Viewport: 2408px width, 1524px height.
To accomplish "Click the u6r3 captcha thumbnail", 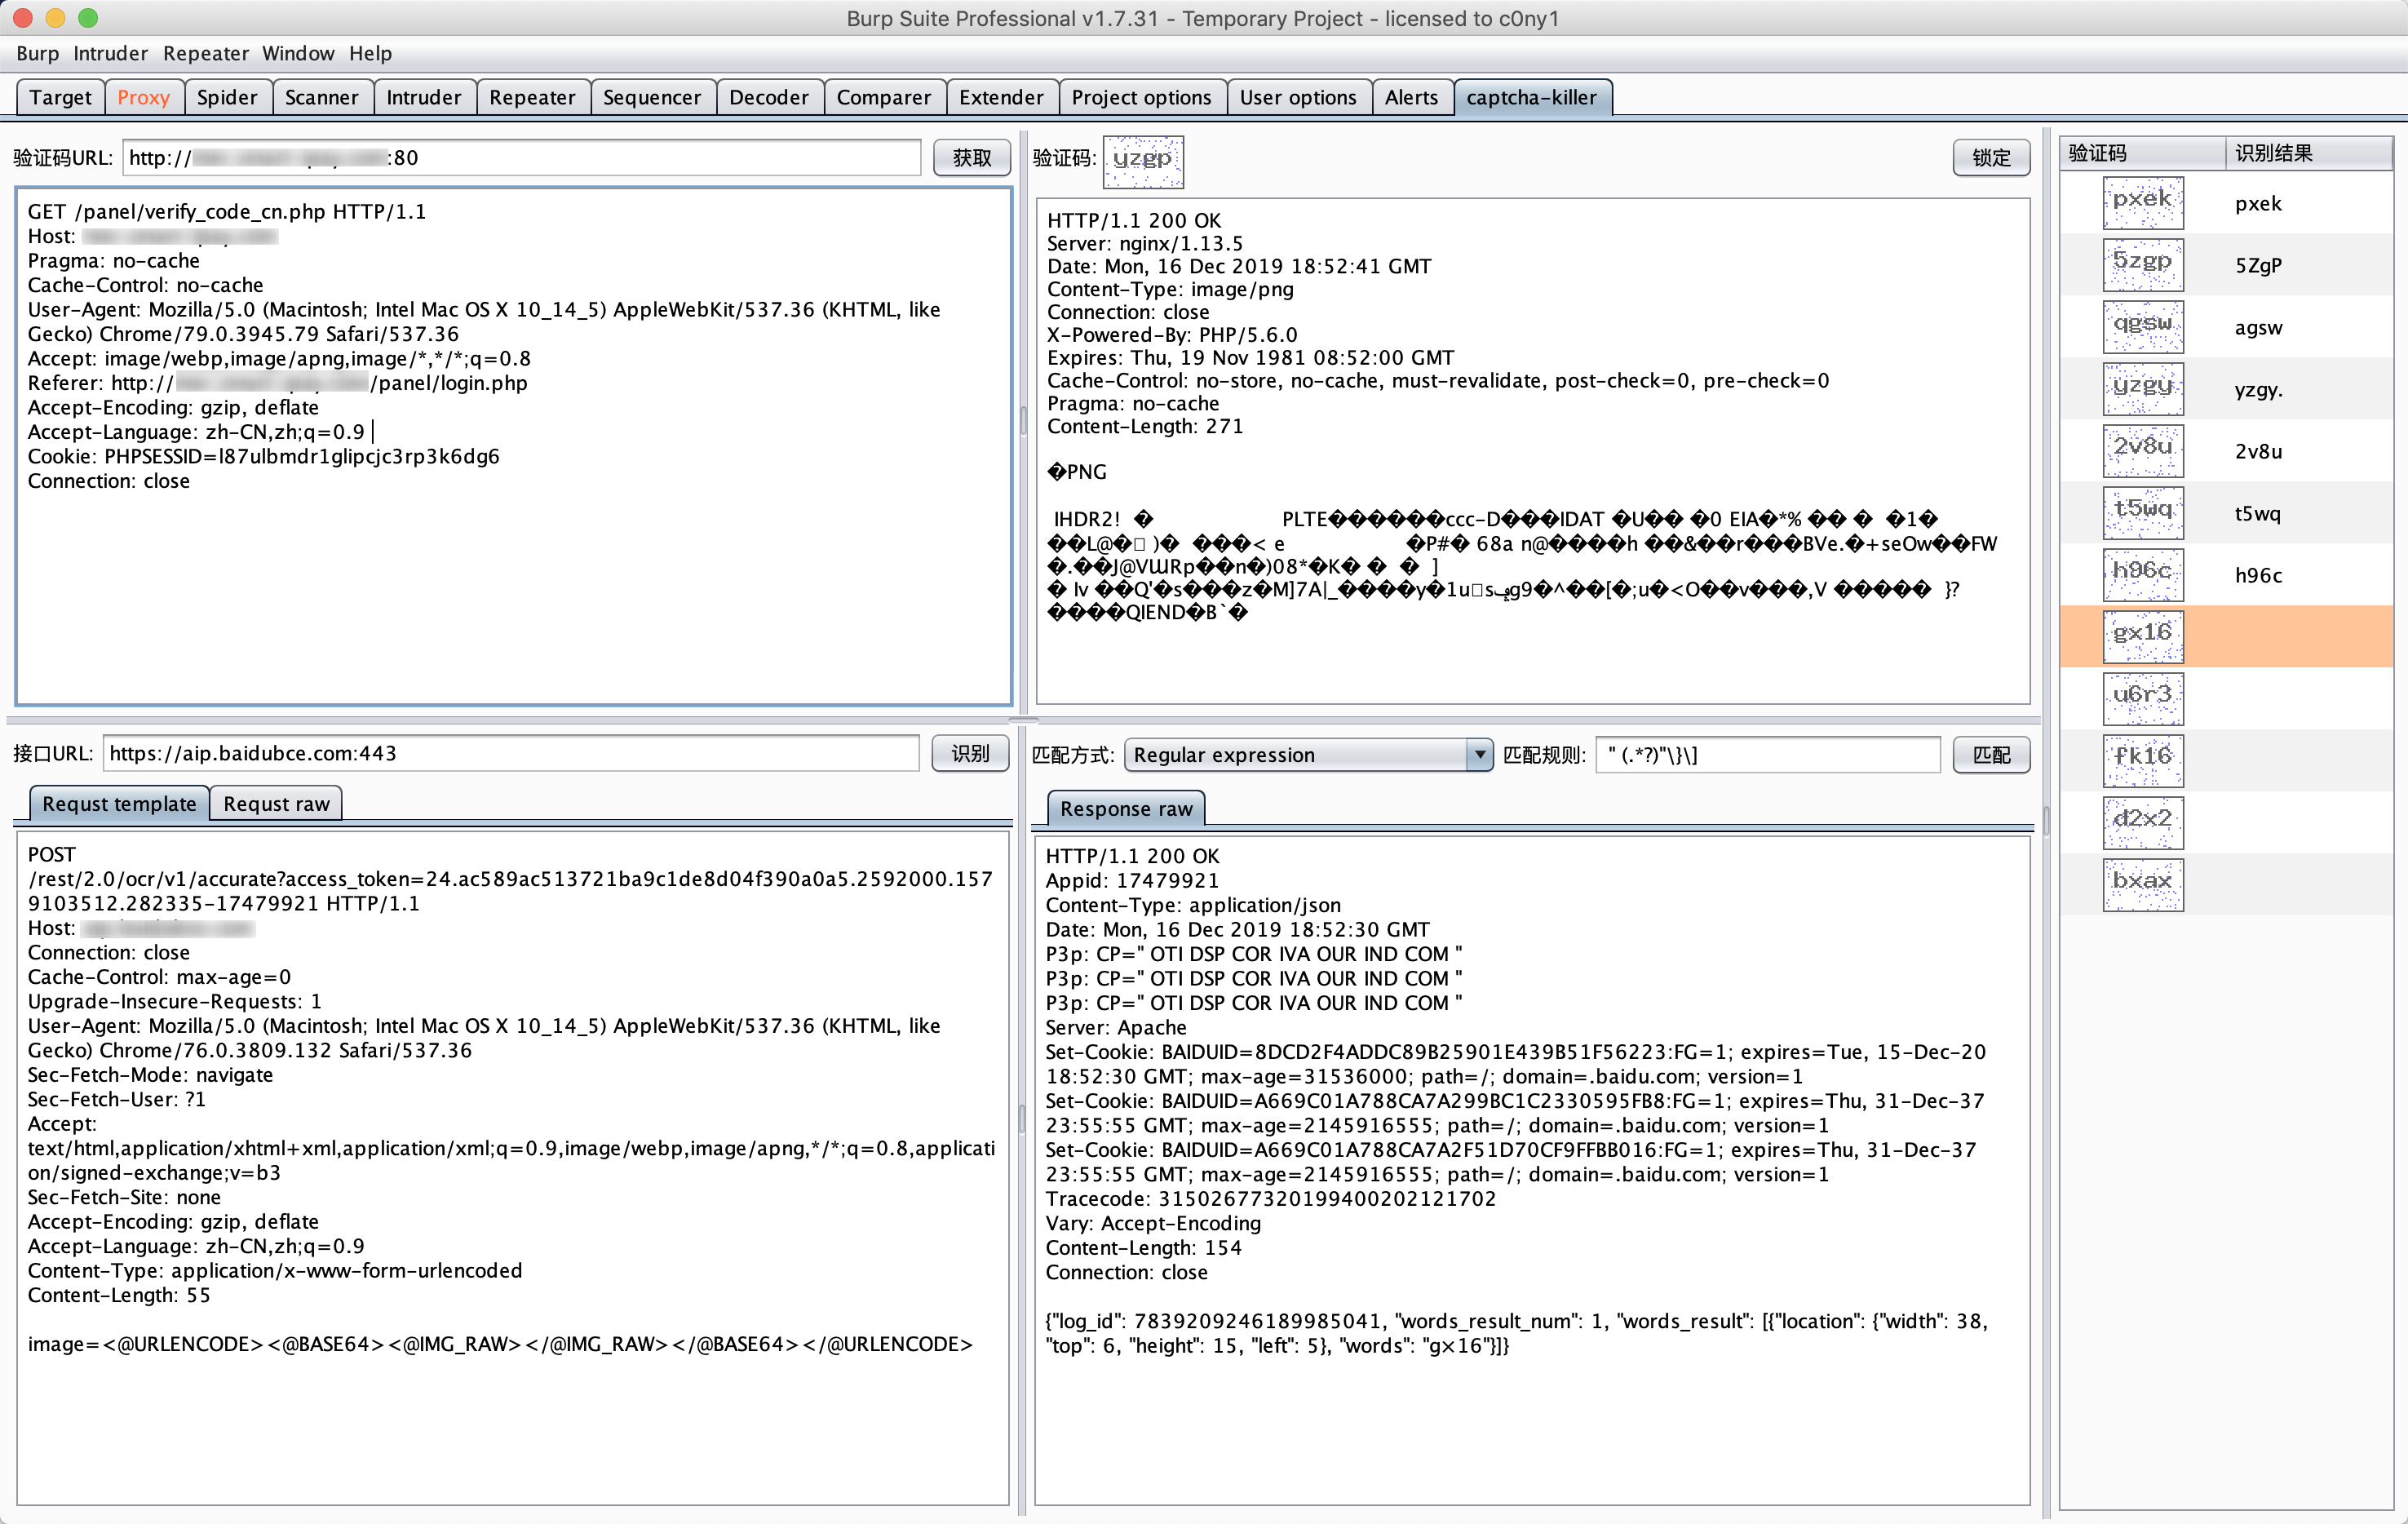I will pyautogui.click(x=2142, y=698).
